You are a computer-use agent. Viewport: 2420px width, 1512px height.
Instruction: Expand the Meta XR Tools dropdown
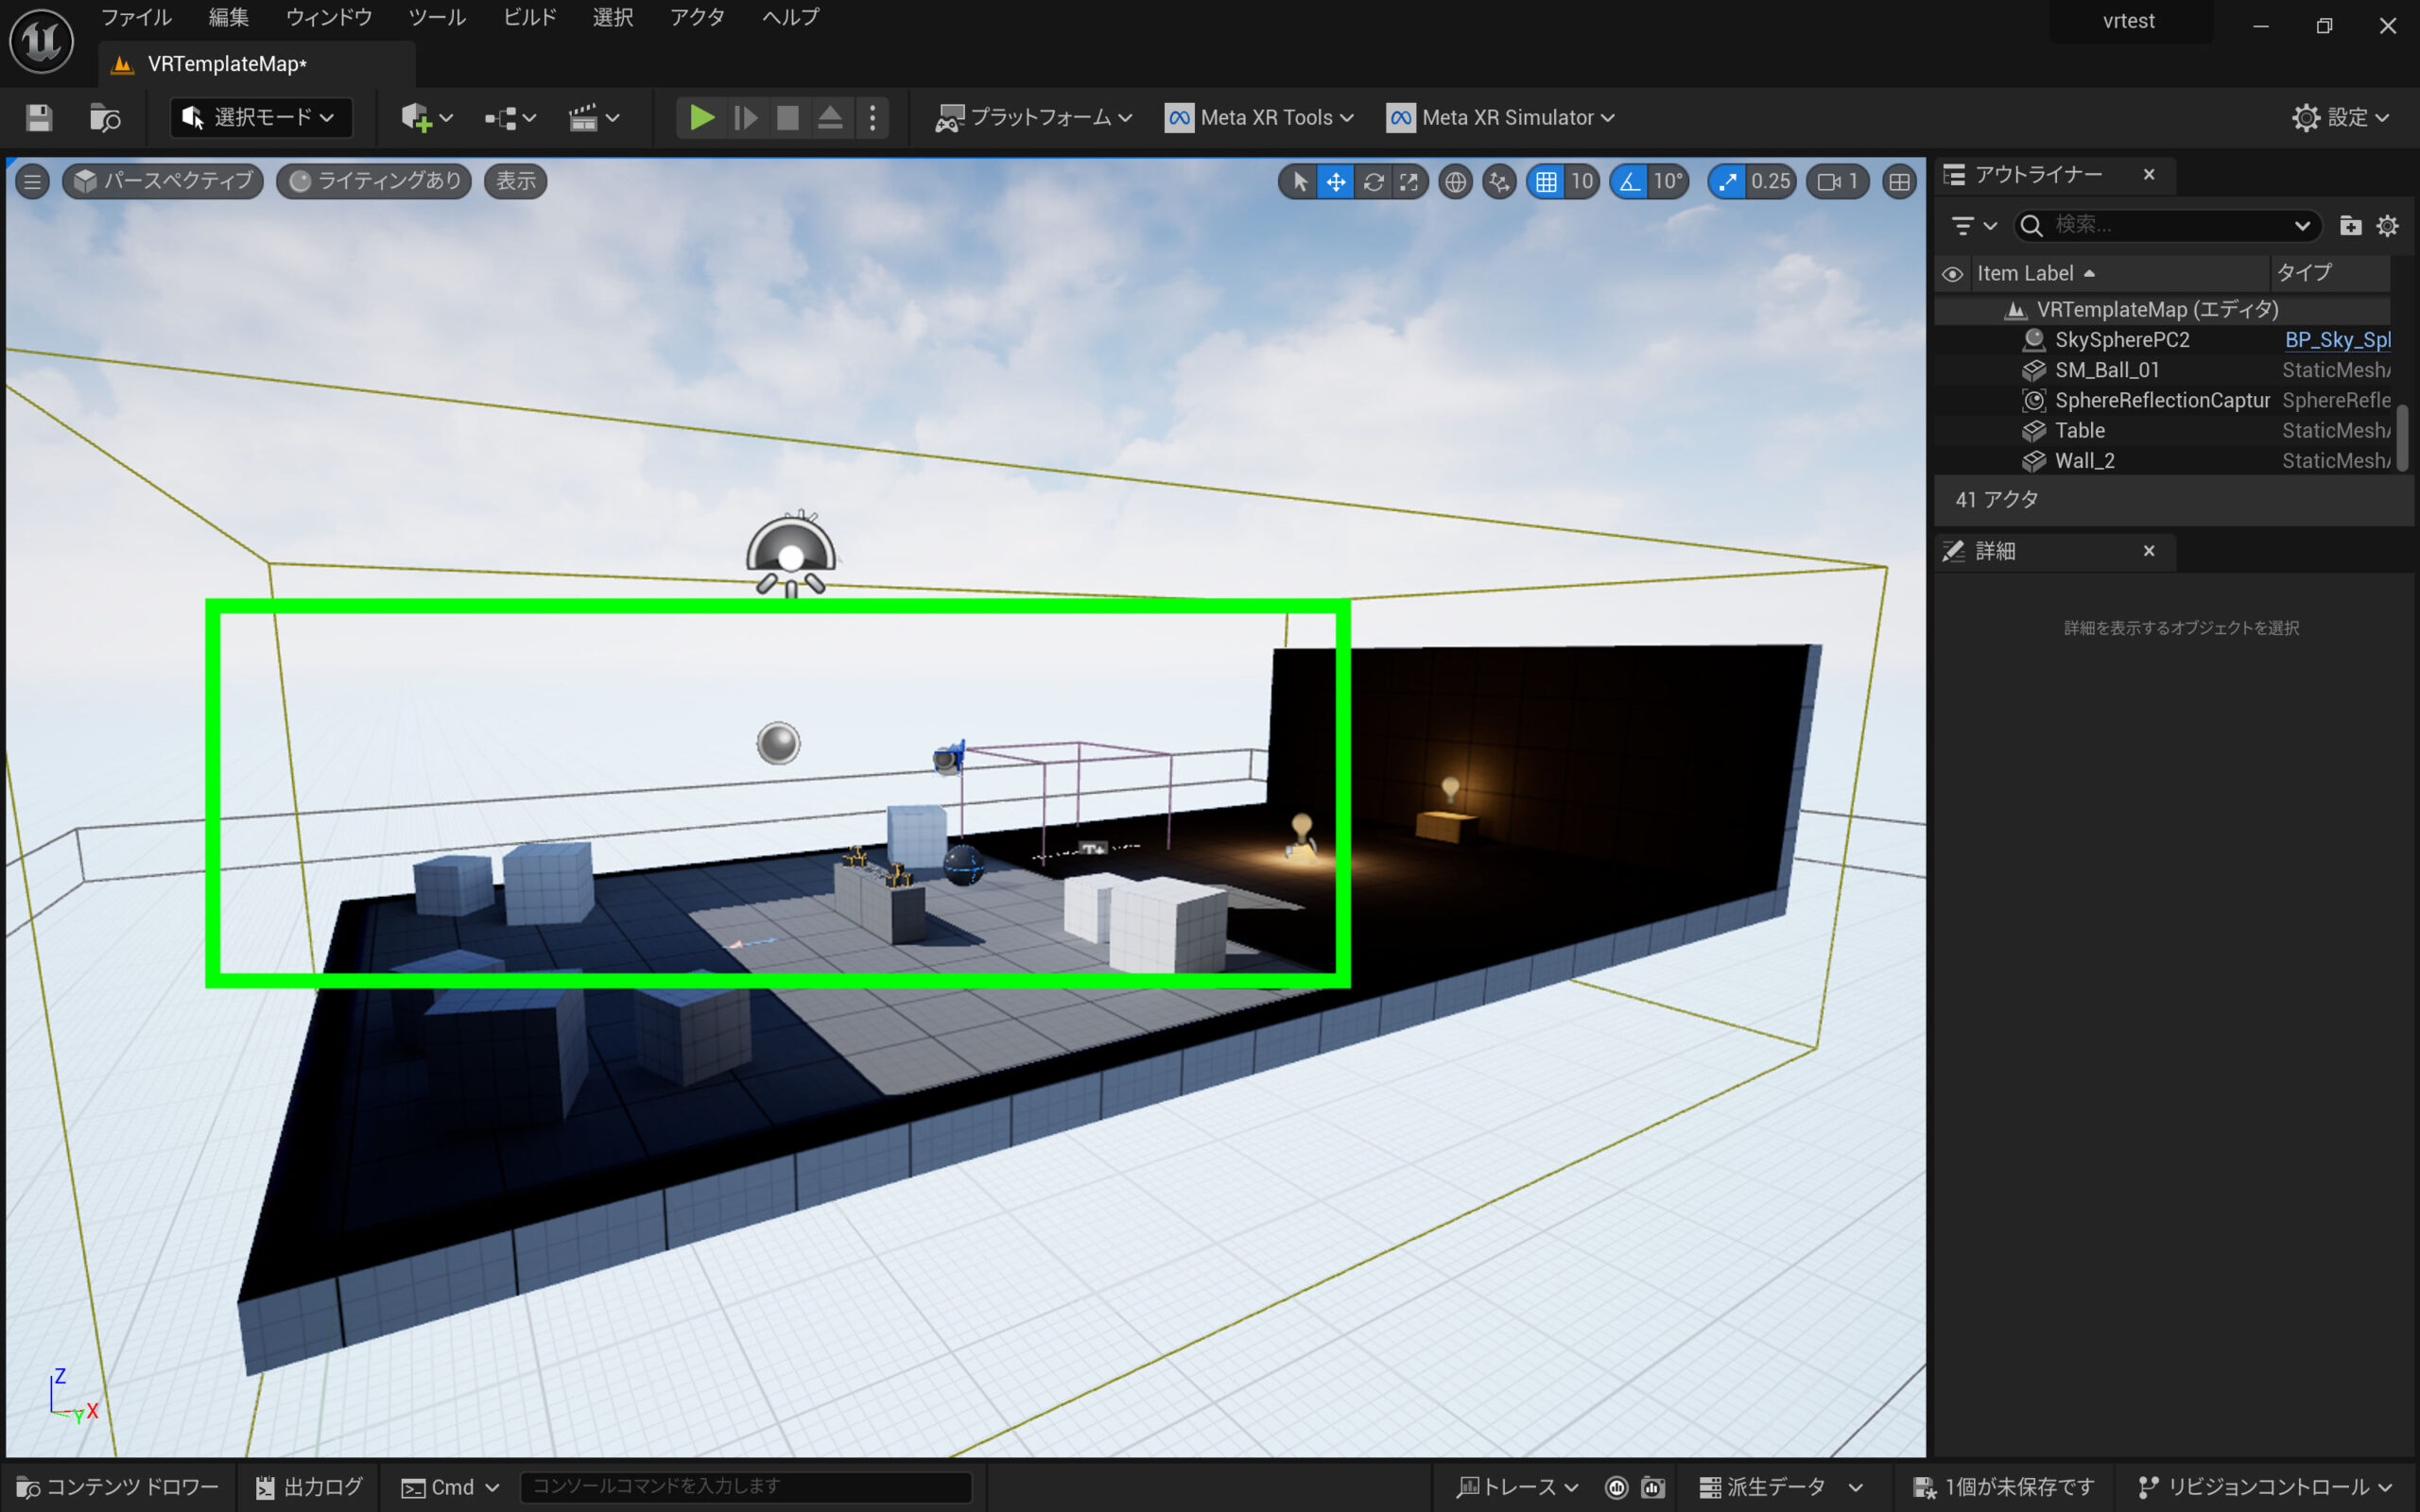(1260, 118)
